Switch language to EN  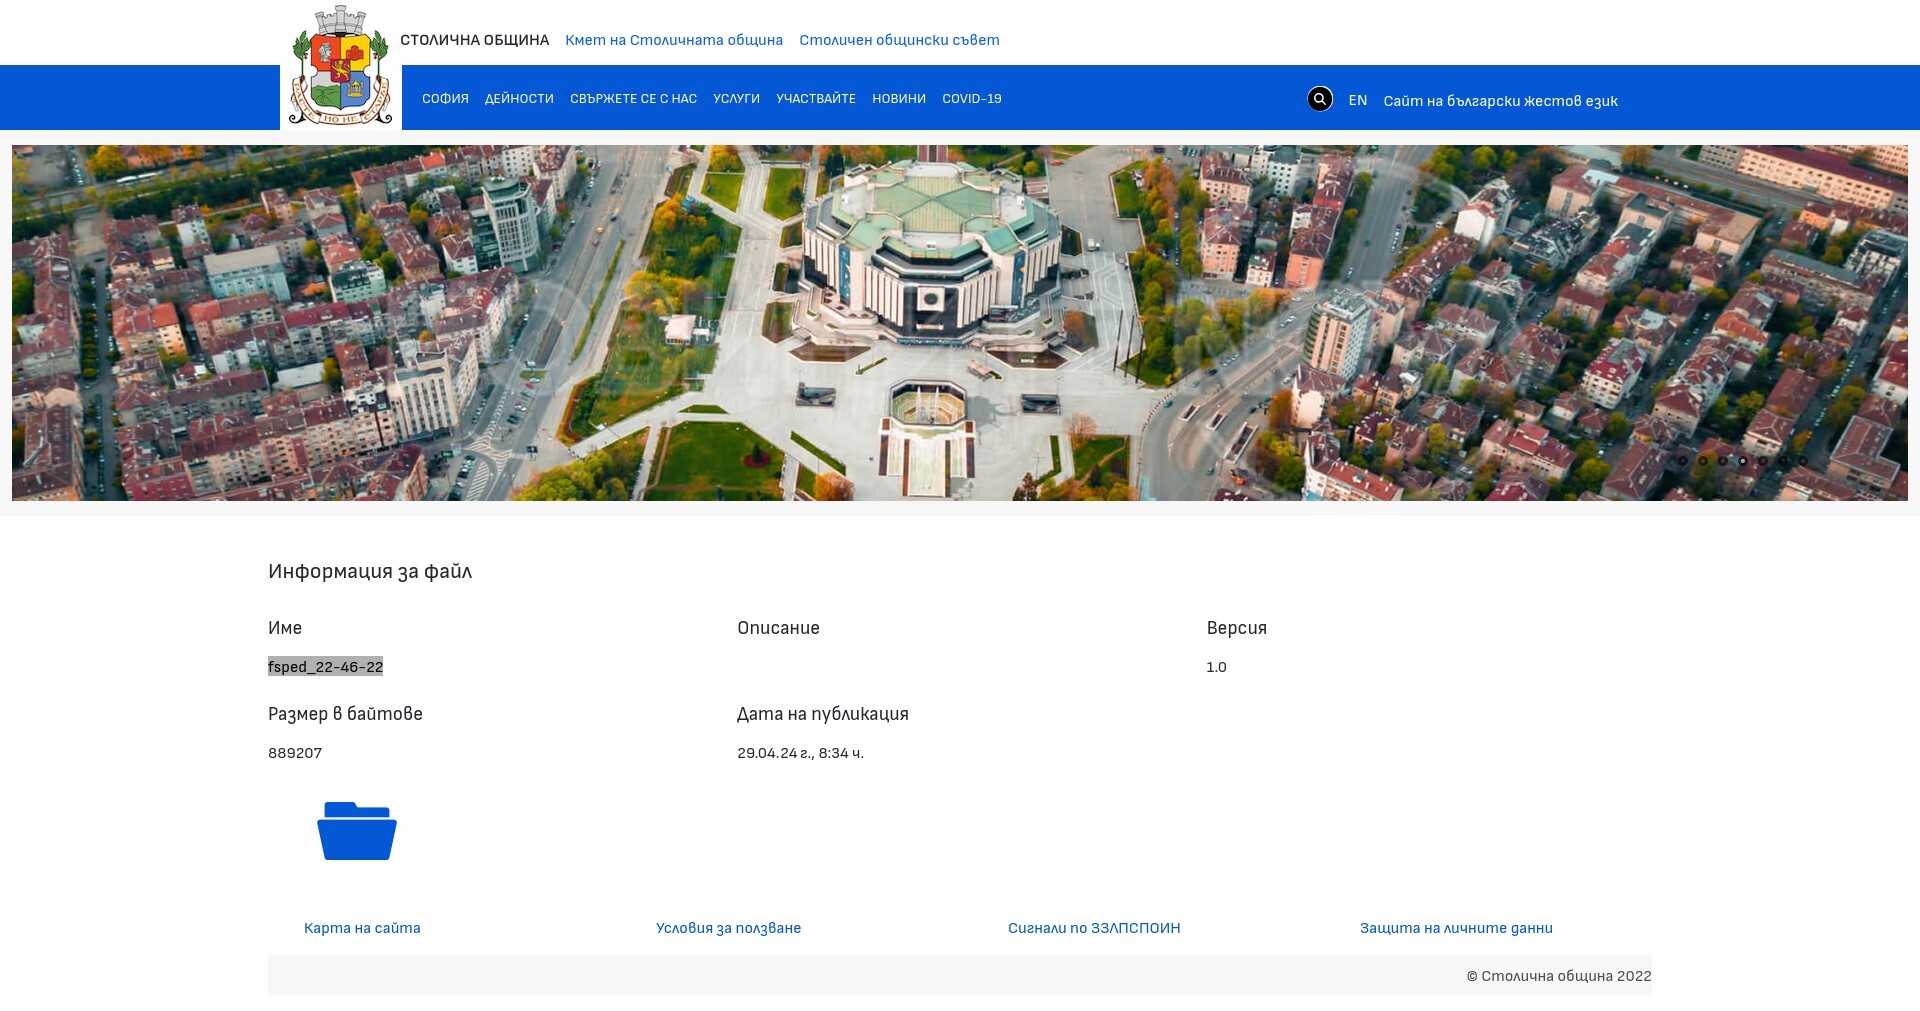coord(1357,100)
